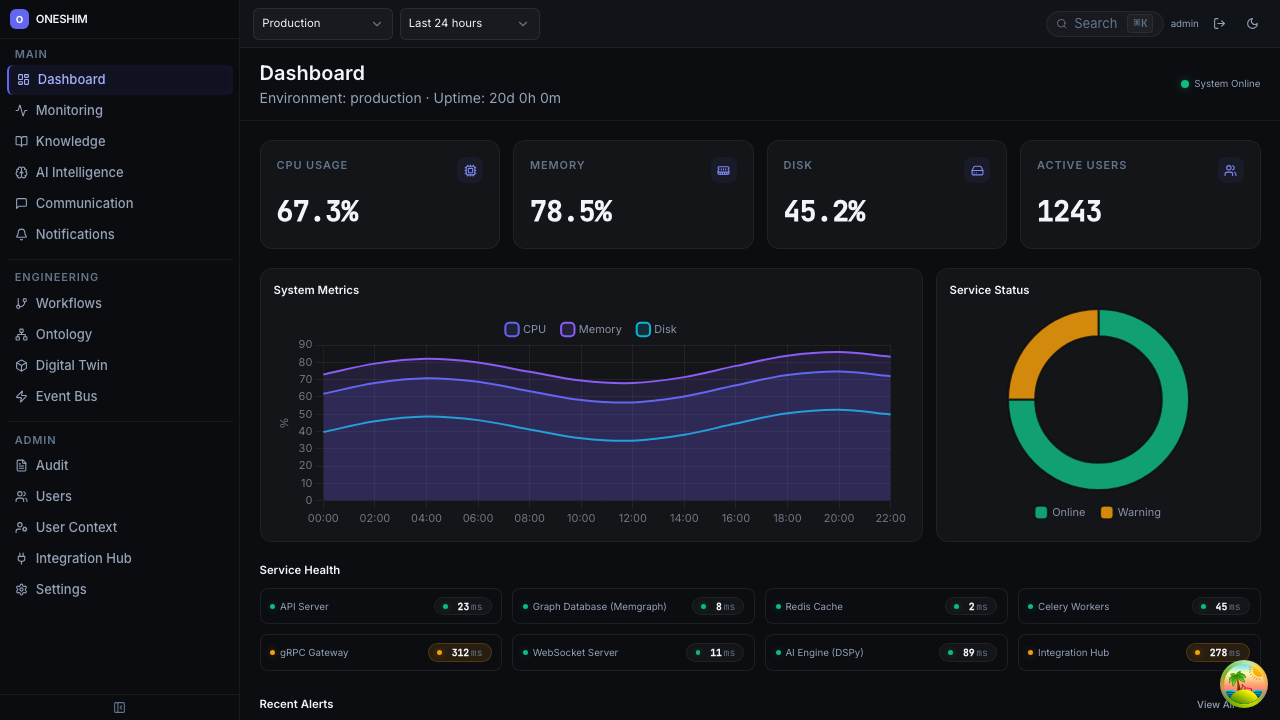Screen dimensions: 1280x720
Task: Collapse the sidebar with the bottom icon
Action: click(x=119, y=707)
